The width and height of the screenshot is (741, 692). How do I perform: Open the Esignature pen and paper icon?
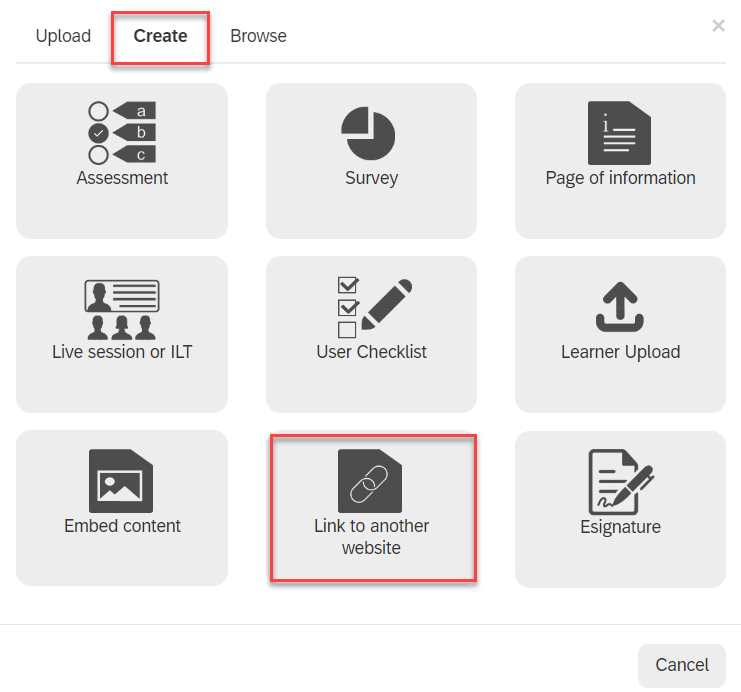(x=621, y=482)
